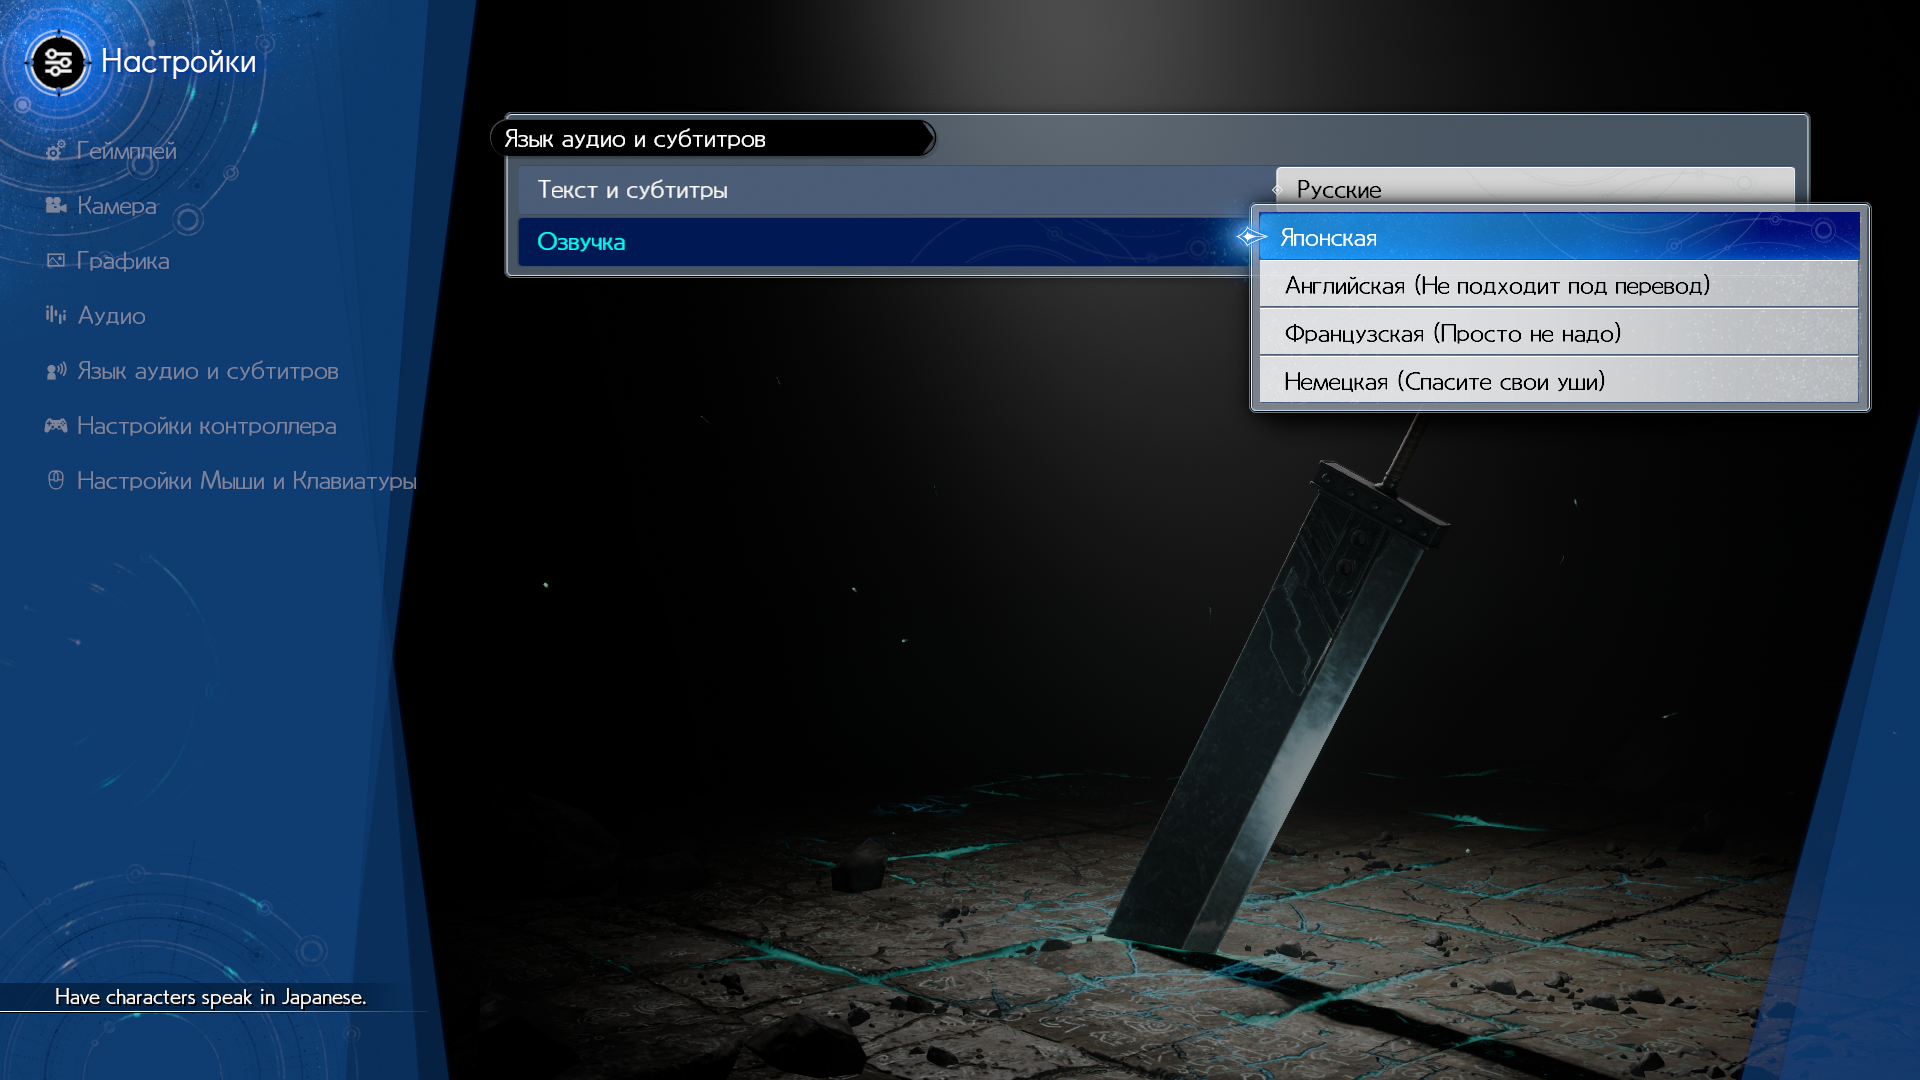Image resolution: width=1920 pixels, height=1080 pixels.
Task: Click the equalizer icon next to Аудио
Action: pos(56,316)
